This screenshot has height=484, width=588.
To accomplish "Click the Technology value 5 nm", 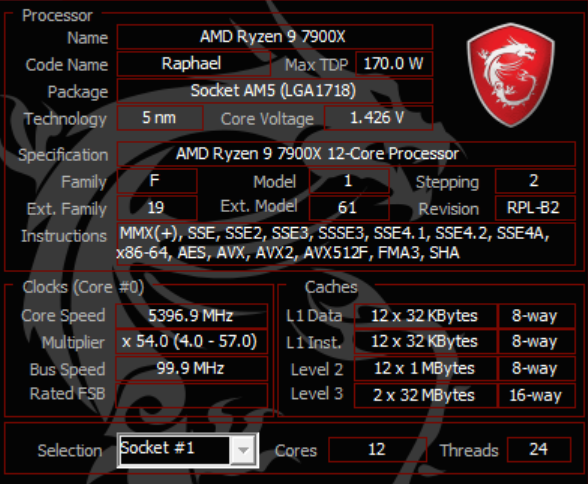I will (x=160, y=118).
